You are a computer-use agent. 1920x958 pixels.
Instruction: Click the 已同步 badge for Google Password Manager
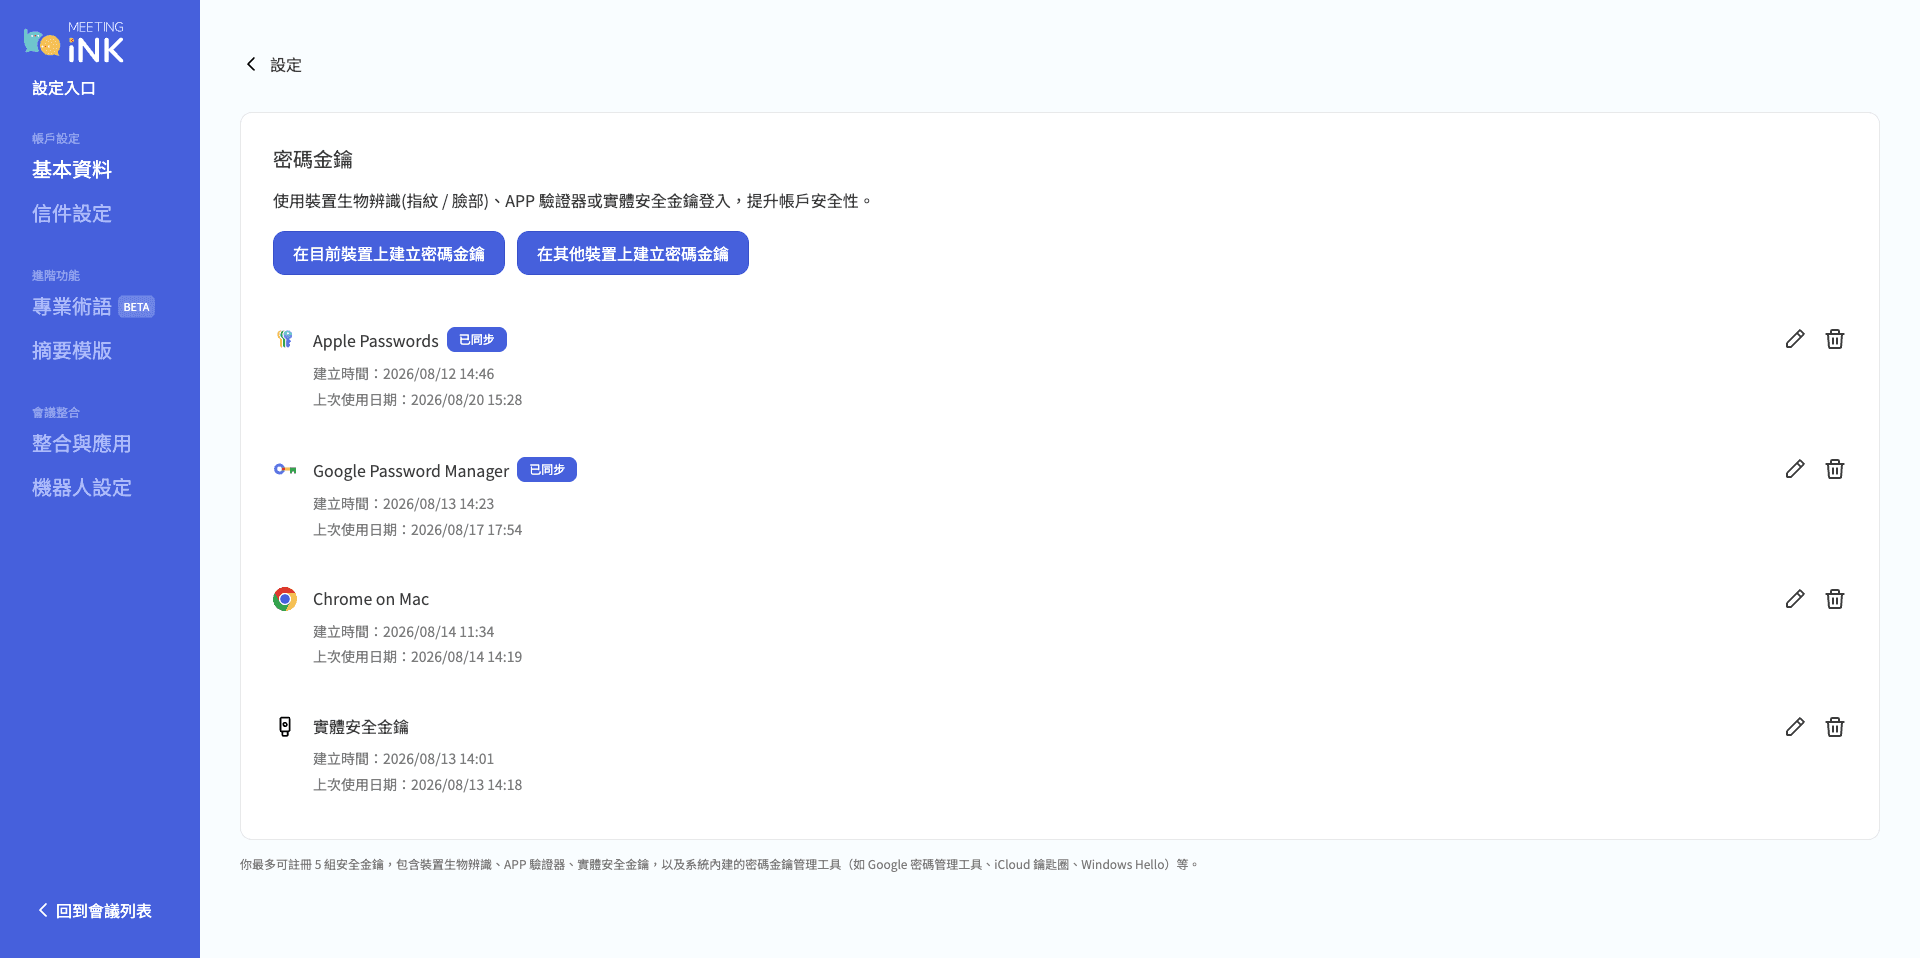[547, 470]
